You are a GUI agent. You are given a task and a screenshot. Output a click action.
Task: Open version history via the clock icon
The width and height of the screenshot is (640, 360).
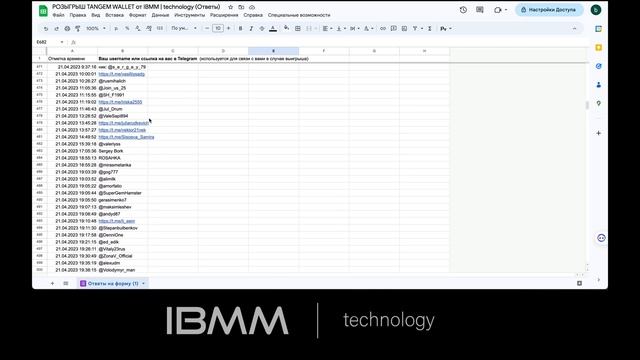click(x=463, y=10)
